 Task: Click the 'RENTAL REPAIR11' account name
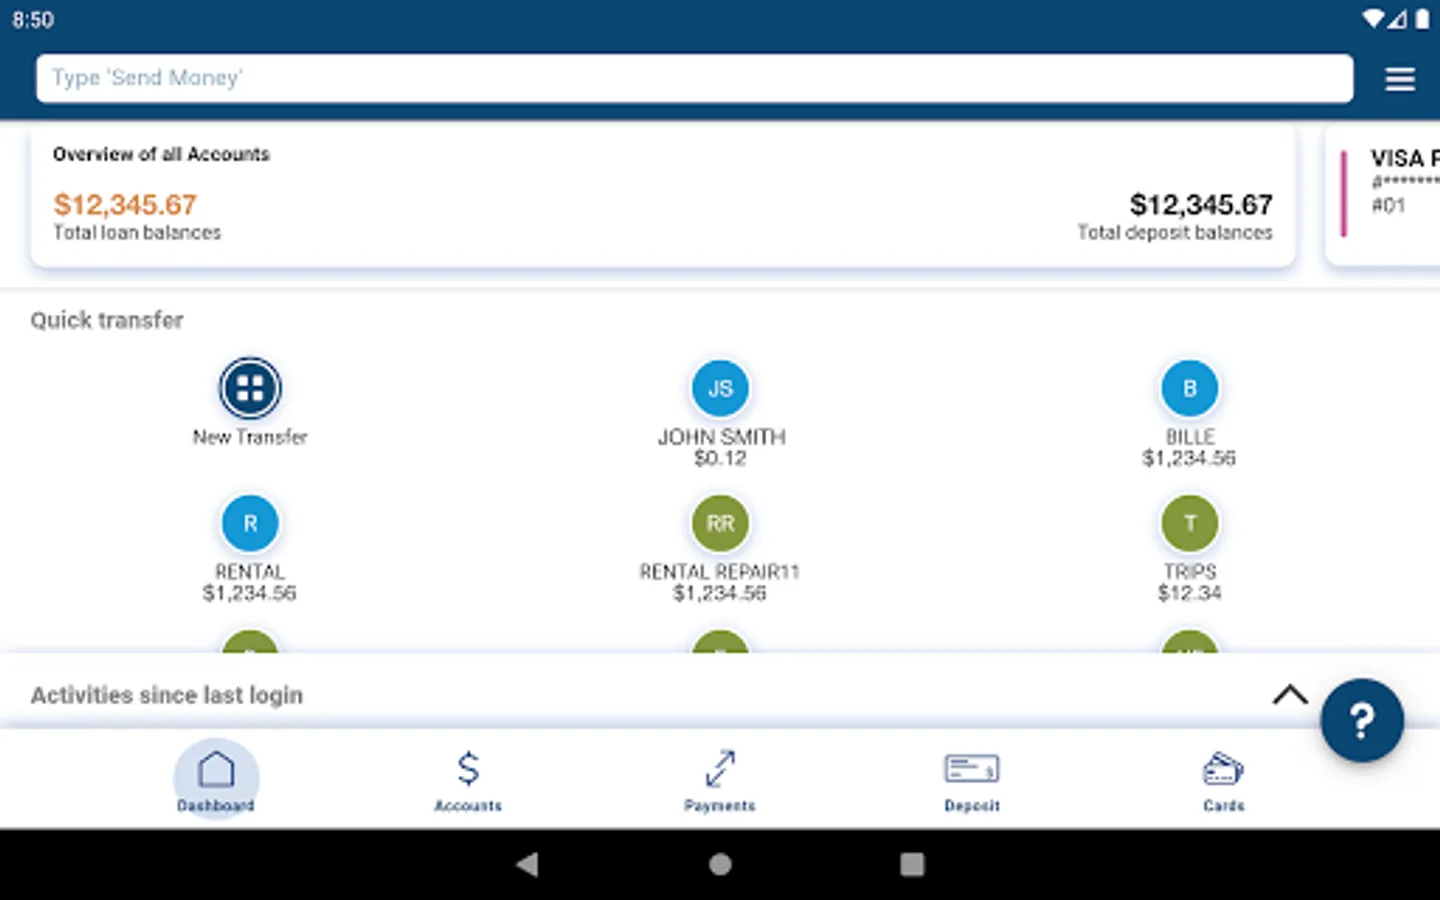coord(720,572)
